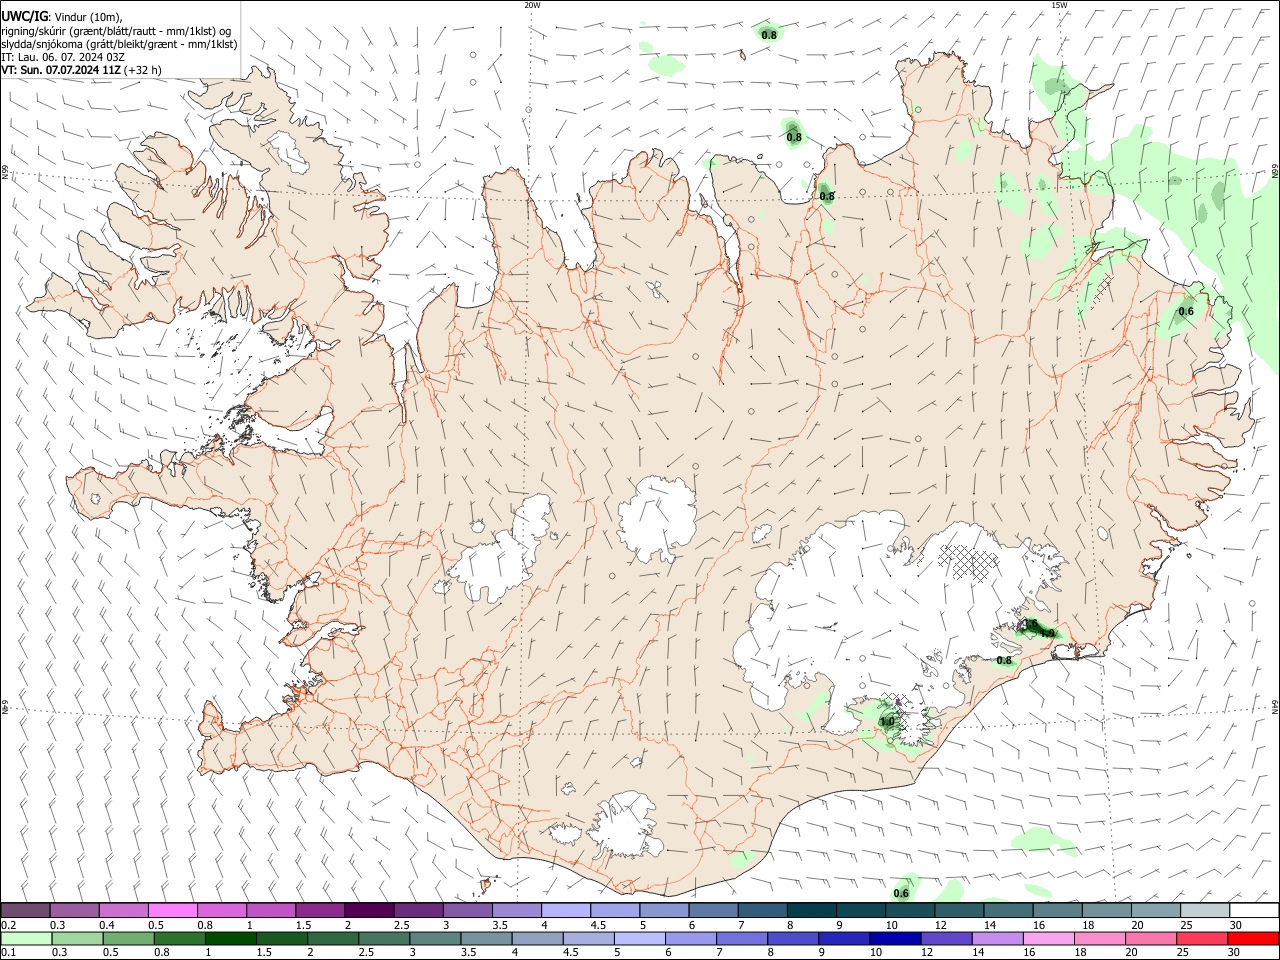1280x960 pixels.
Task: Click the '0.1' label in the lower legend
Action: tap(8, 952)
